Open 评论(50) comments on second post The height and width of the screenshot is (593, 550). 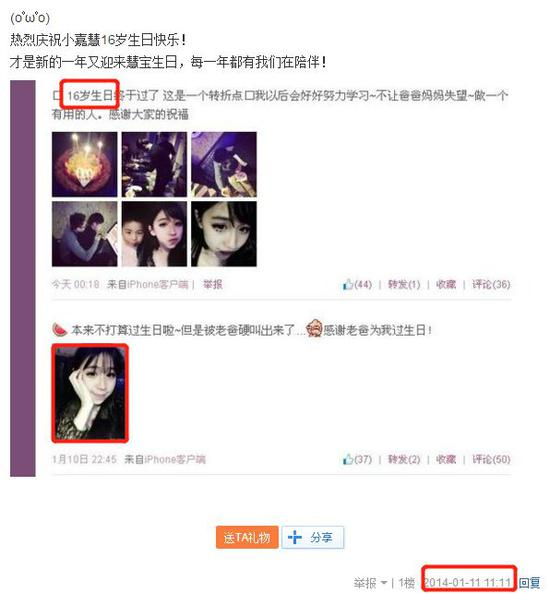coord(491,459)
